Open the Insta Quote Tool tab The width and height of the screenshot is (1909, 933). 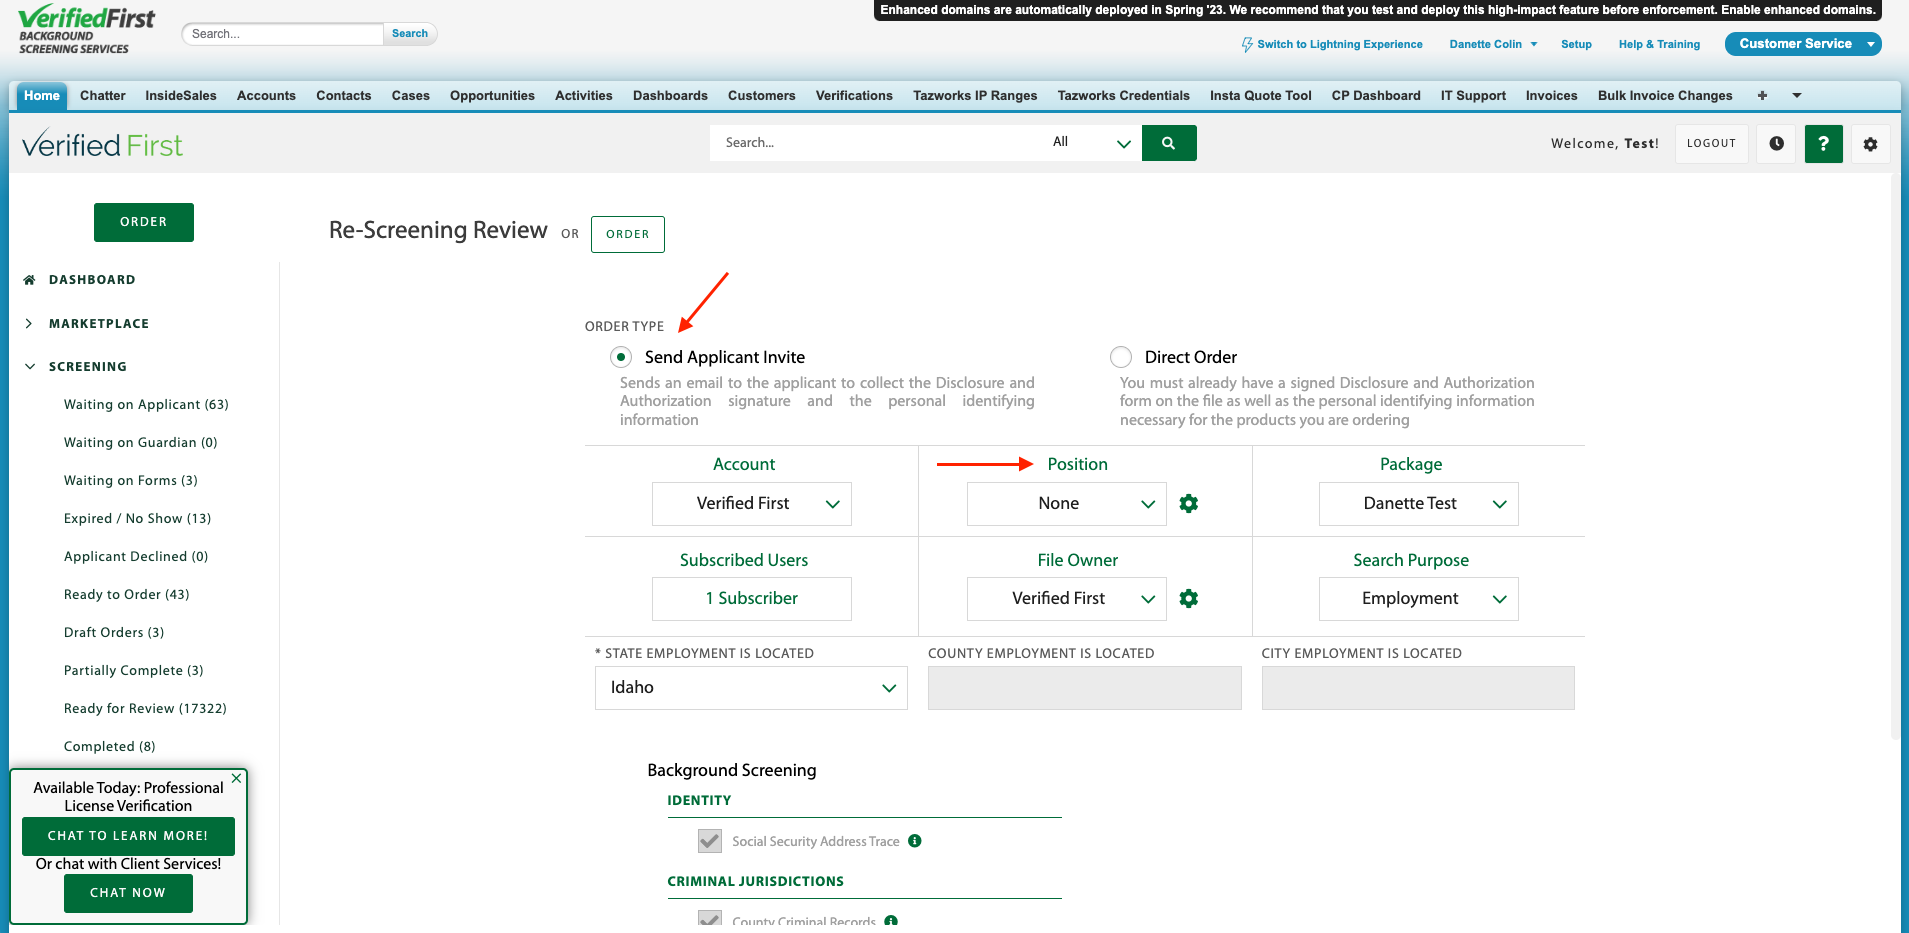click(x=1261, y=96)
